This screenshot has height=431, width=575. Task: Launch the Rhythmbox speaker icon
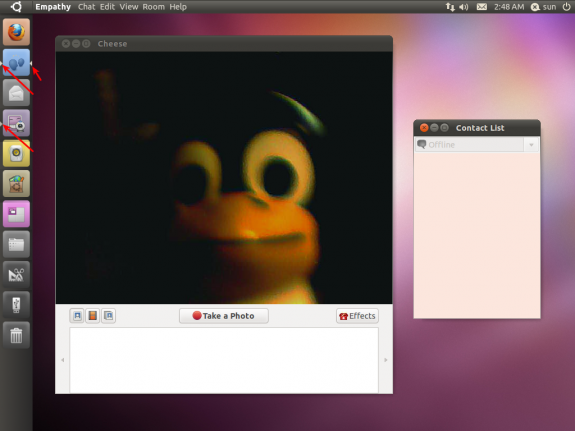click(x=17, y=153)
